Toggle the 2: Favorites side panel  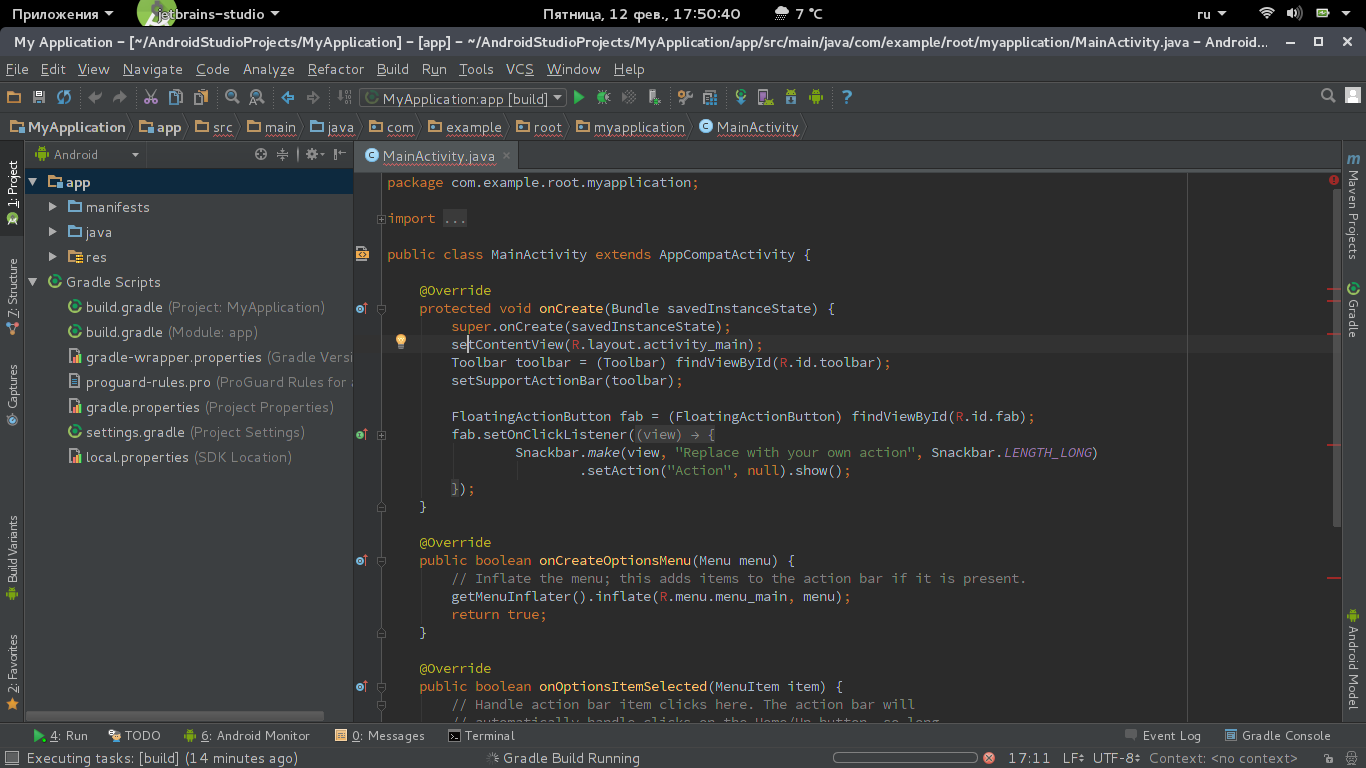pos(12,670)
